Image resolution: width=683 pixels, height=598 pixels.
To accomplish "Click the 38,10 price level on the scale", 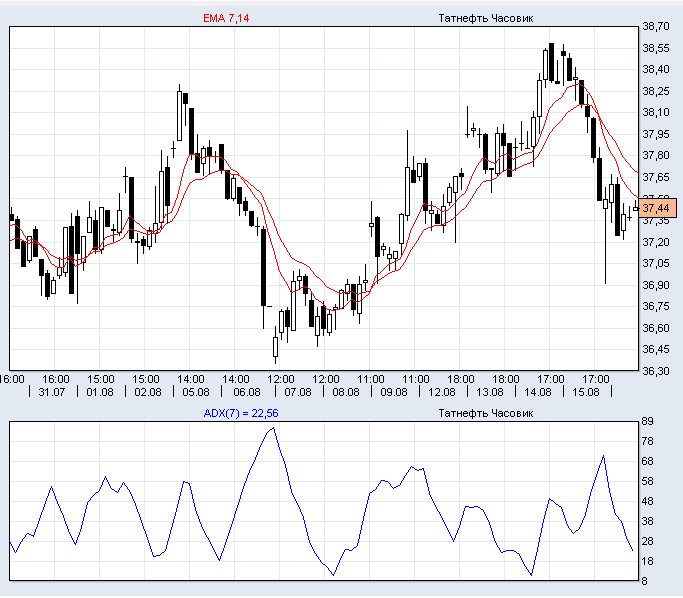I will pyautogui.click(x=656, y=112).
